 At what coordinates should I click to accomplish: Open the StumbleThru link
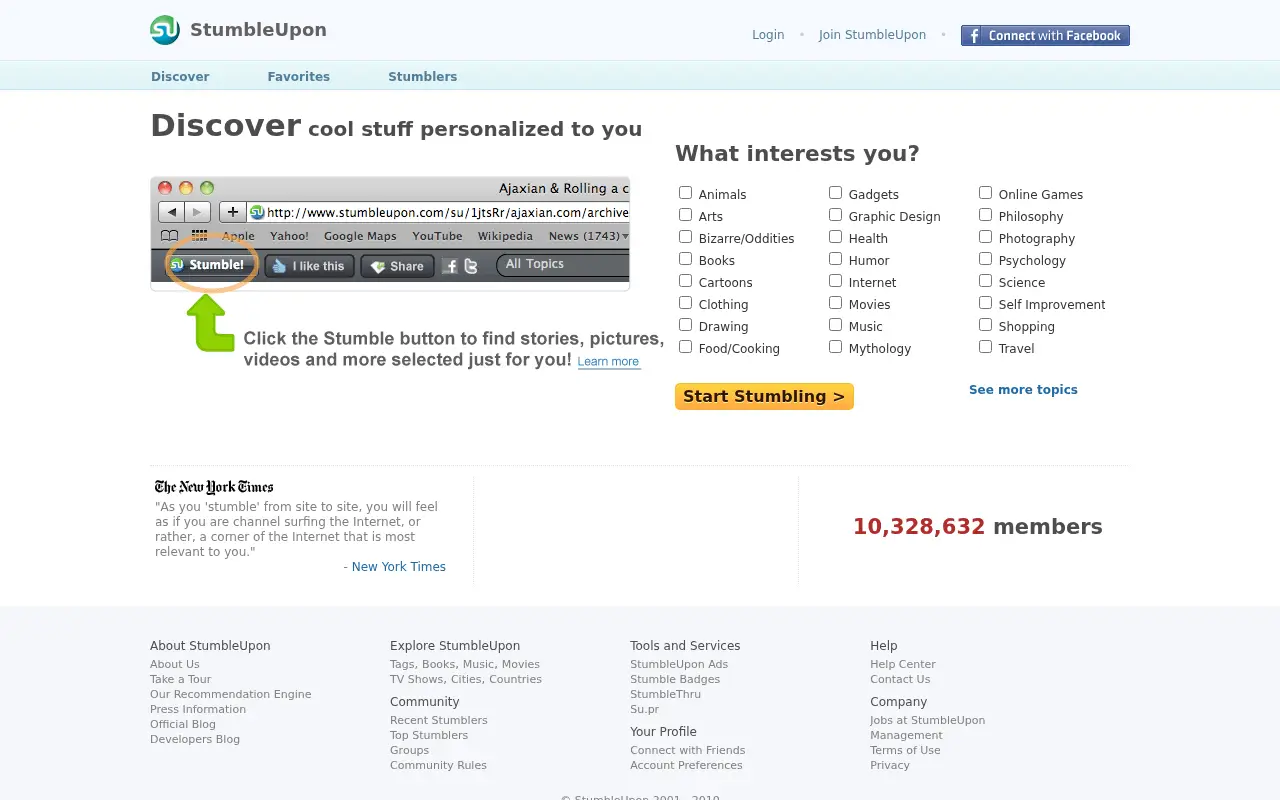click(x=665, y=694)
